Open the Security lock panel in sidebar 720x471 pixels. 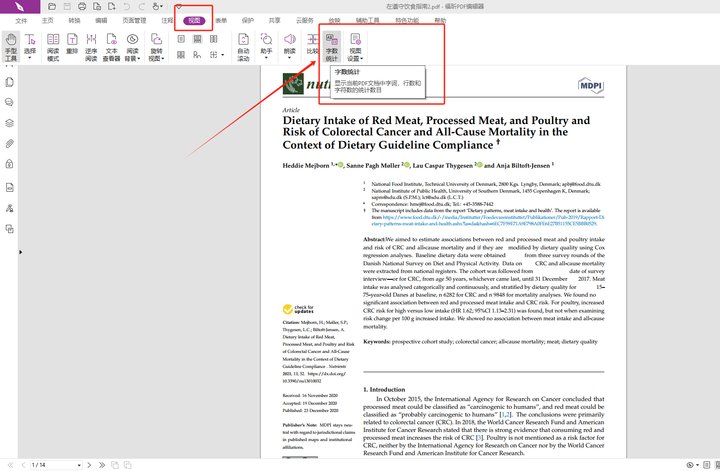(10, 165)
